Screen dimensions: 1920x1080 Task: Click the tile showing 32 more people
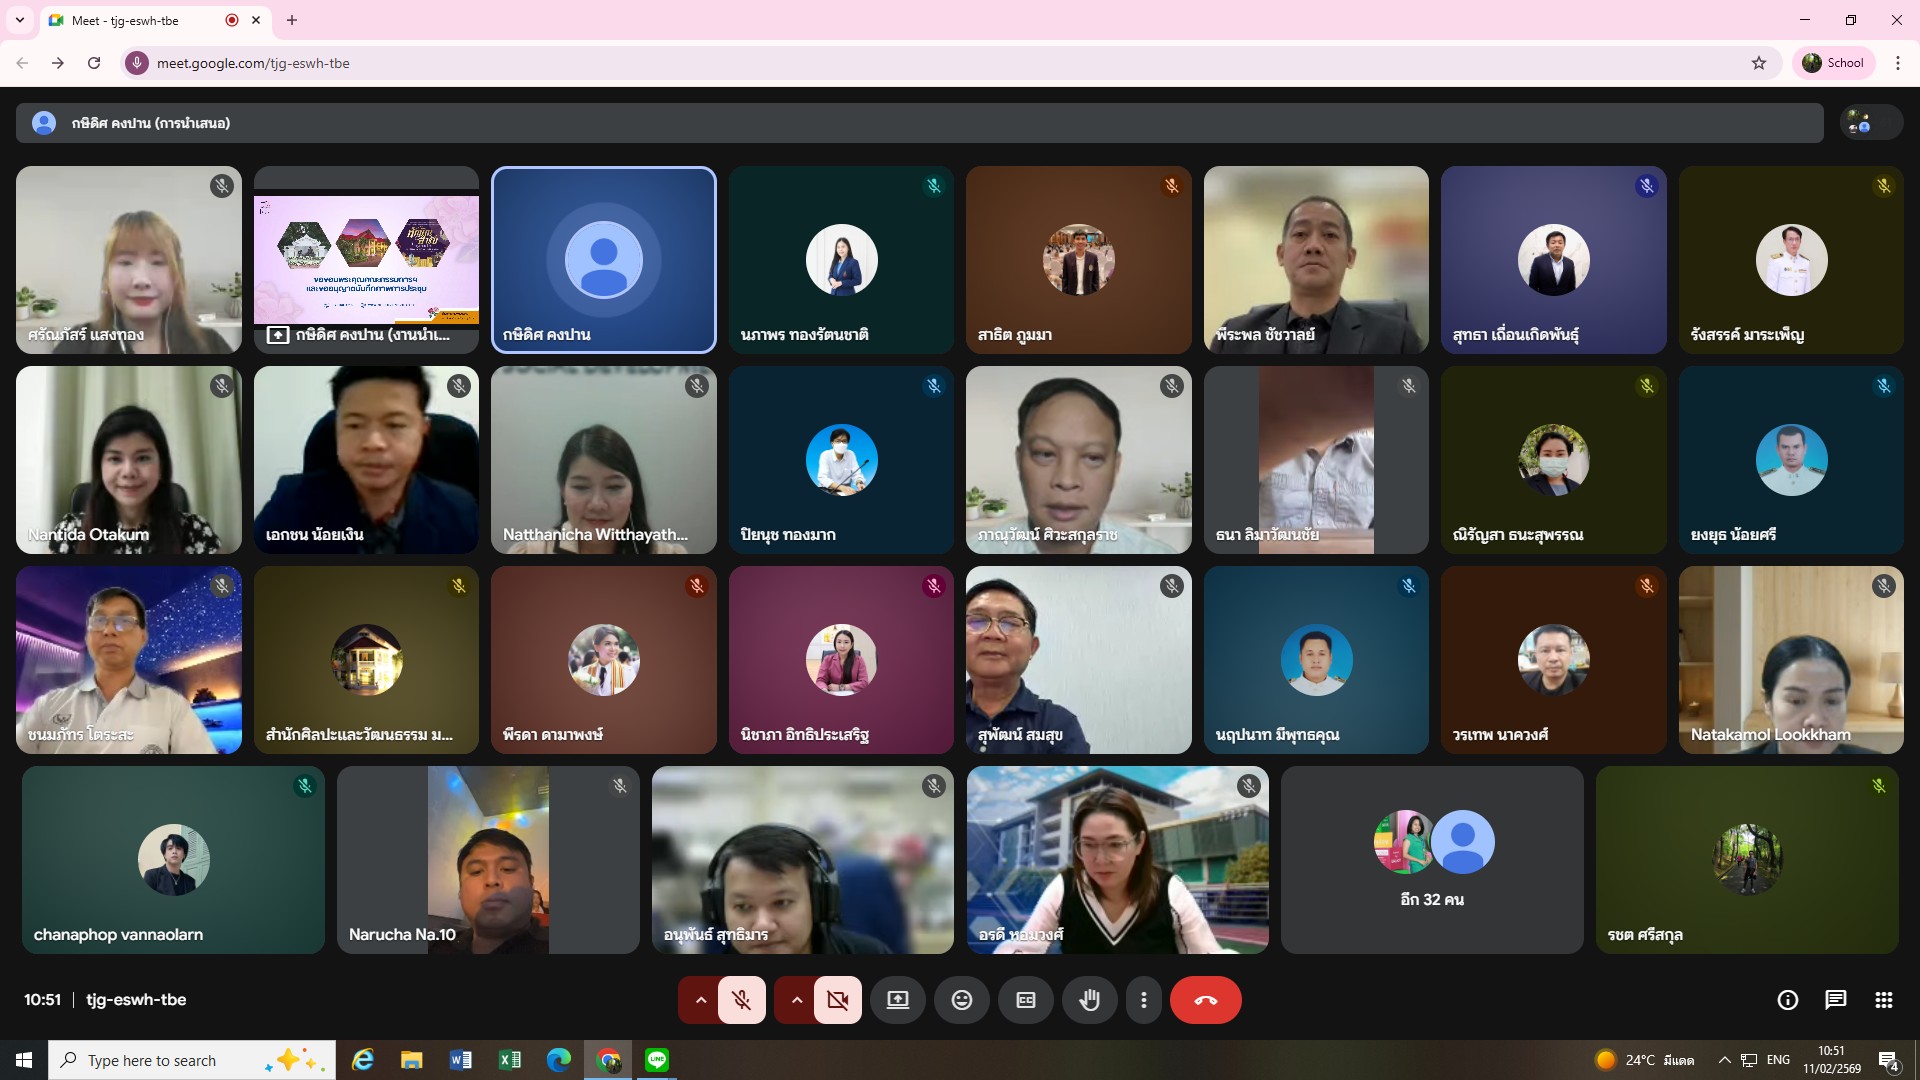pyautogui.click(x=1431, y=860)
